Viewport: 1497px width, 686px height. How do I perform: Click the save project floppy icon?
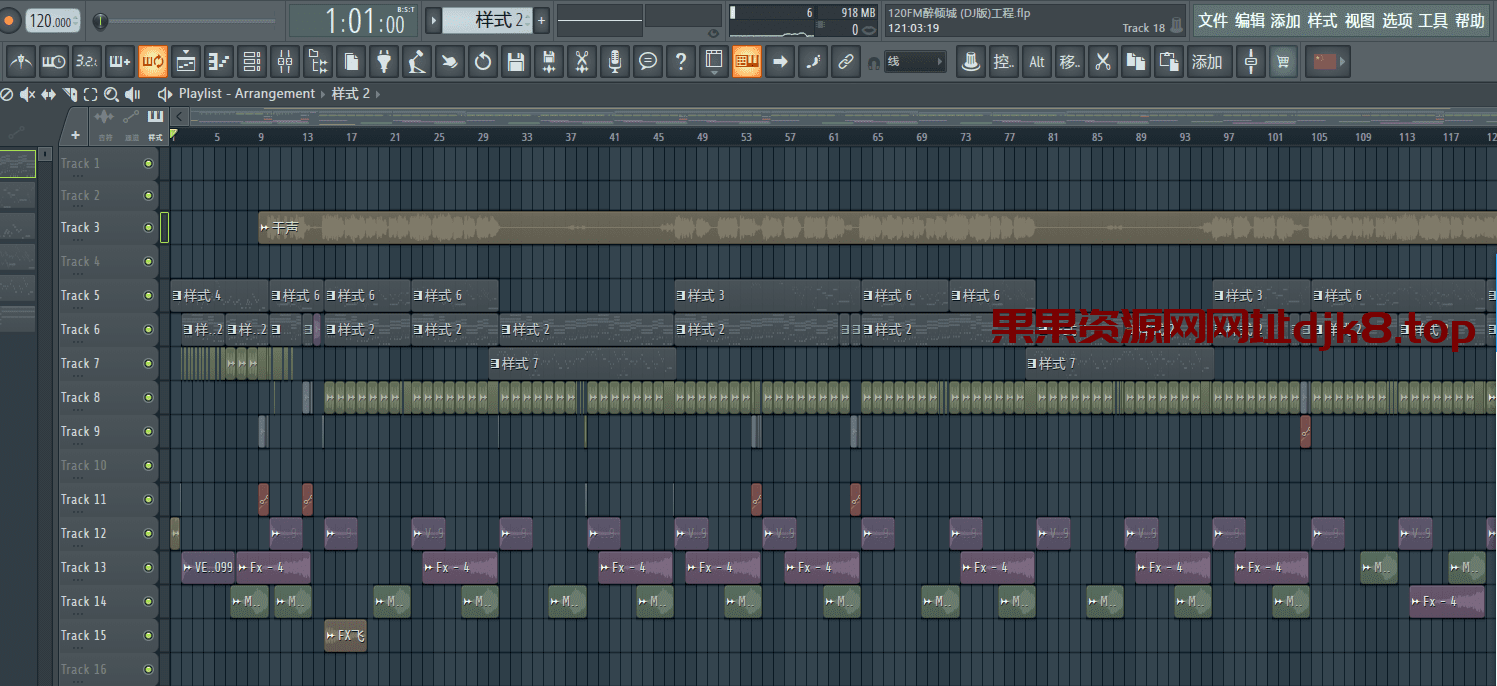click(x=515, y=62)
